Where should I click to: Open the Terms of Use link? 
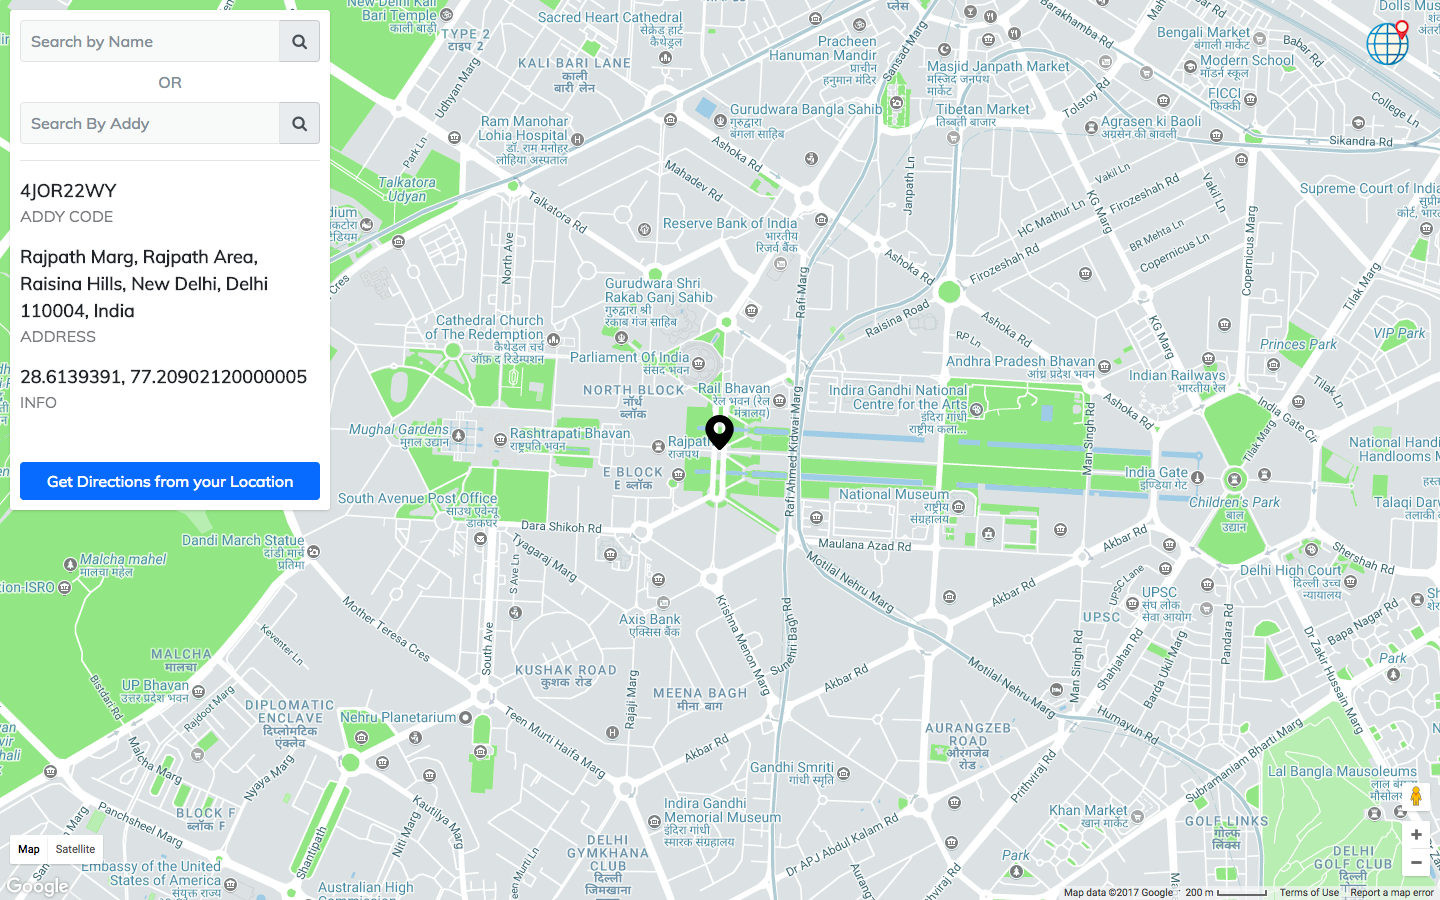(1309, 893)
